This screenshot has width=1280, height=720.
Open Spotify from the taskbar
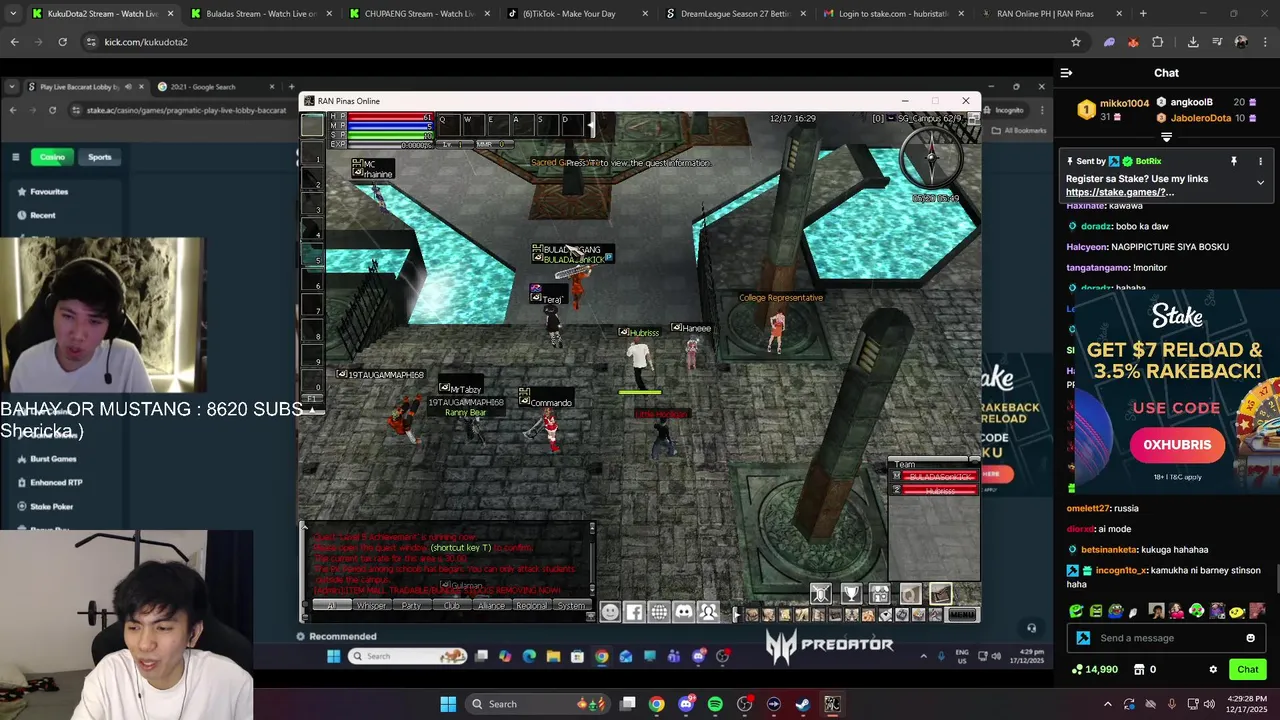[x=715, y=704]
